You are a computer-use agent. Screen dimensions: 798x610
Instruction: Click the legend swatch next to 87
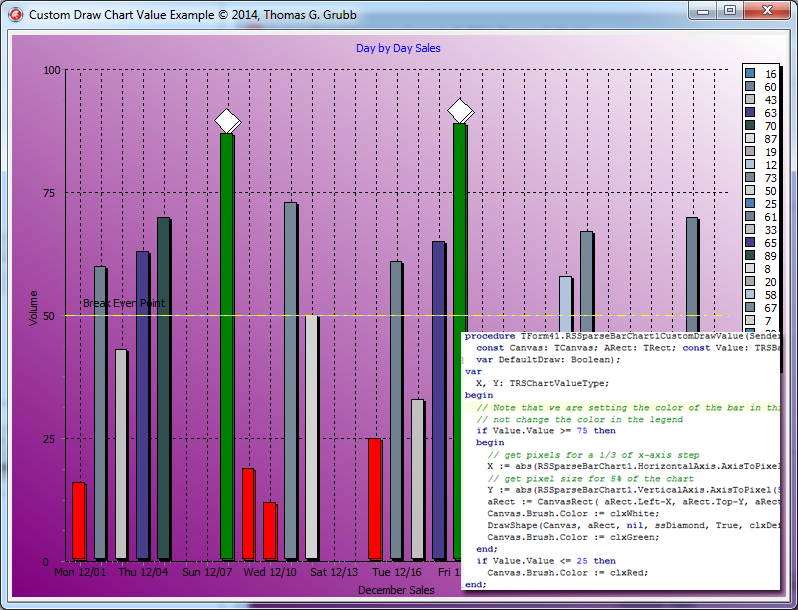[x=750, y=139]
